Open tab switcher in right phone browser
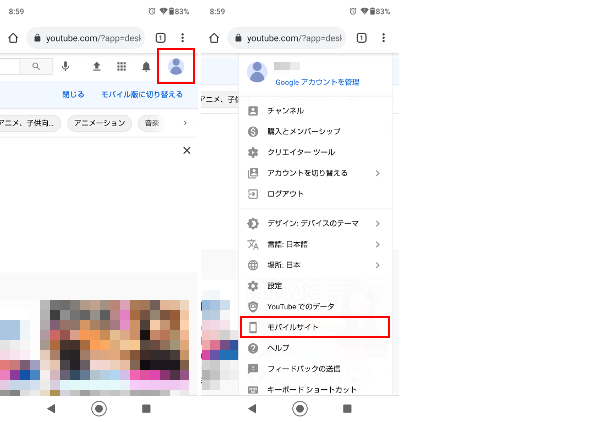Image resolution: width=600 pixels, height=422 pixels. 362,38
